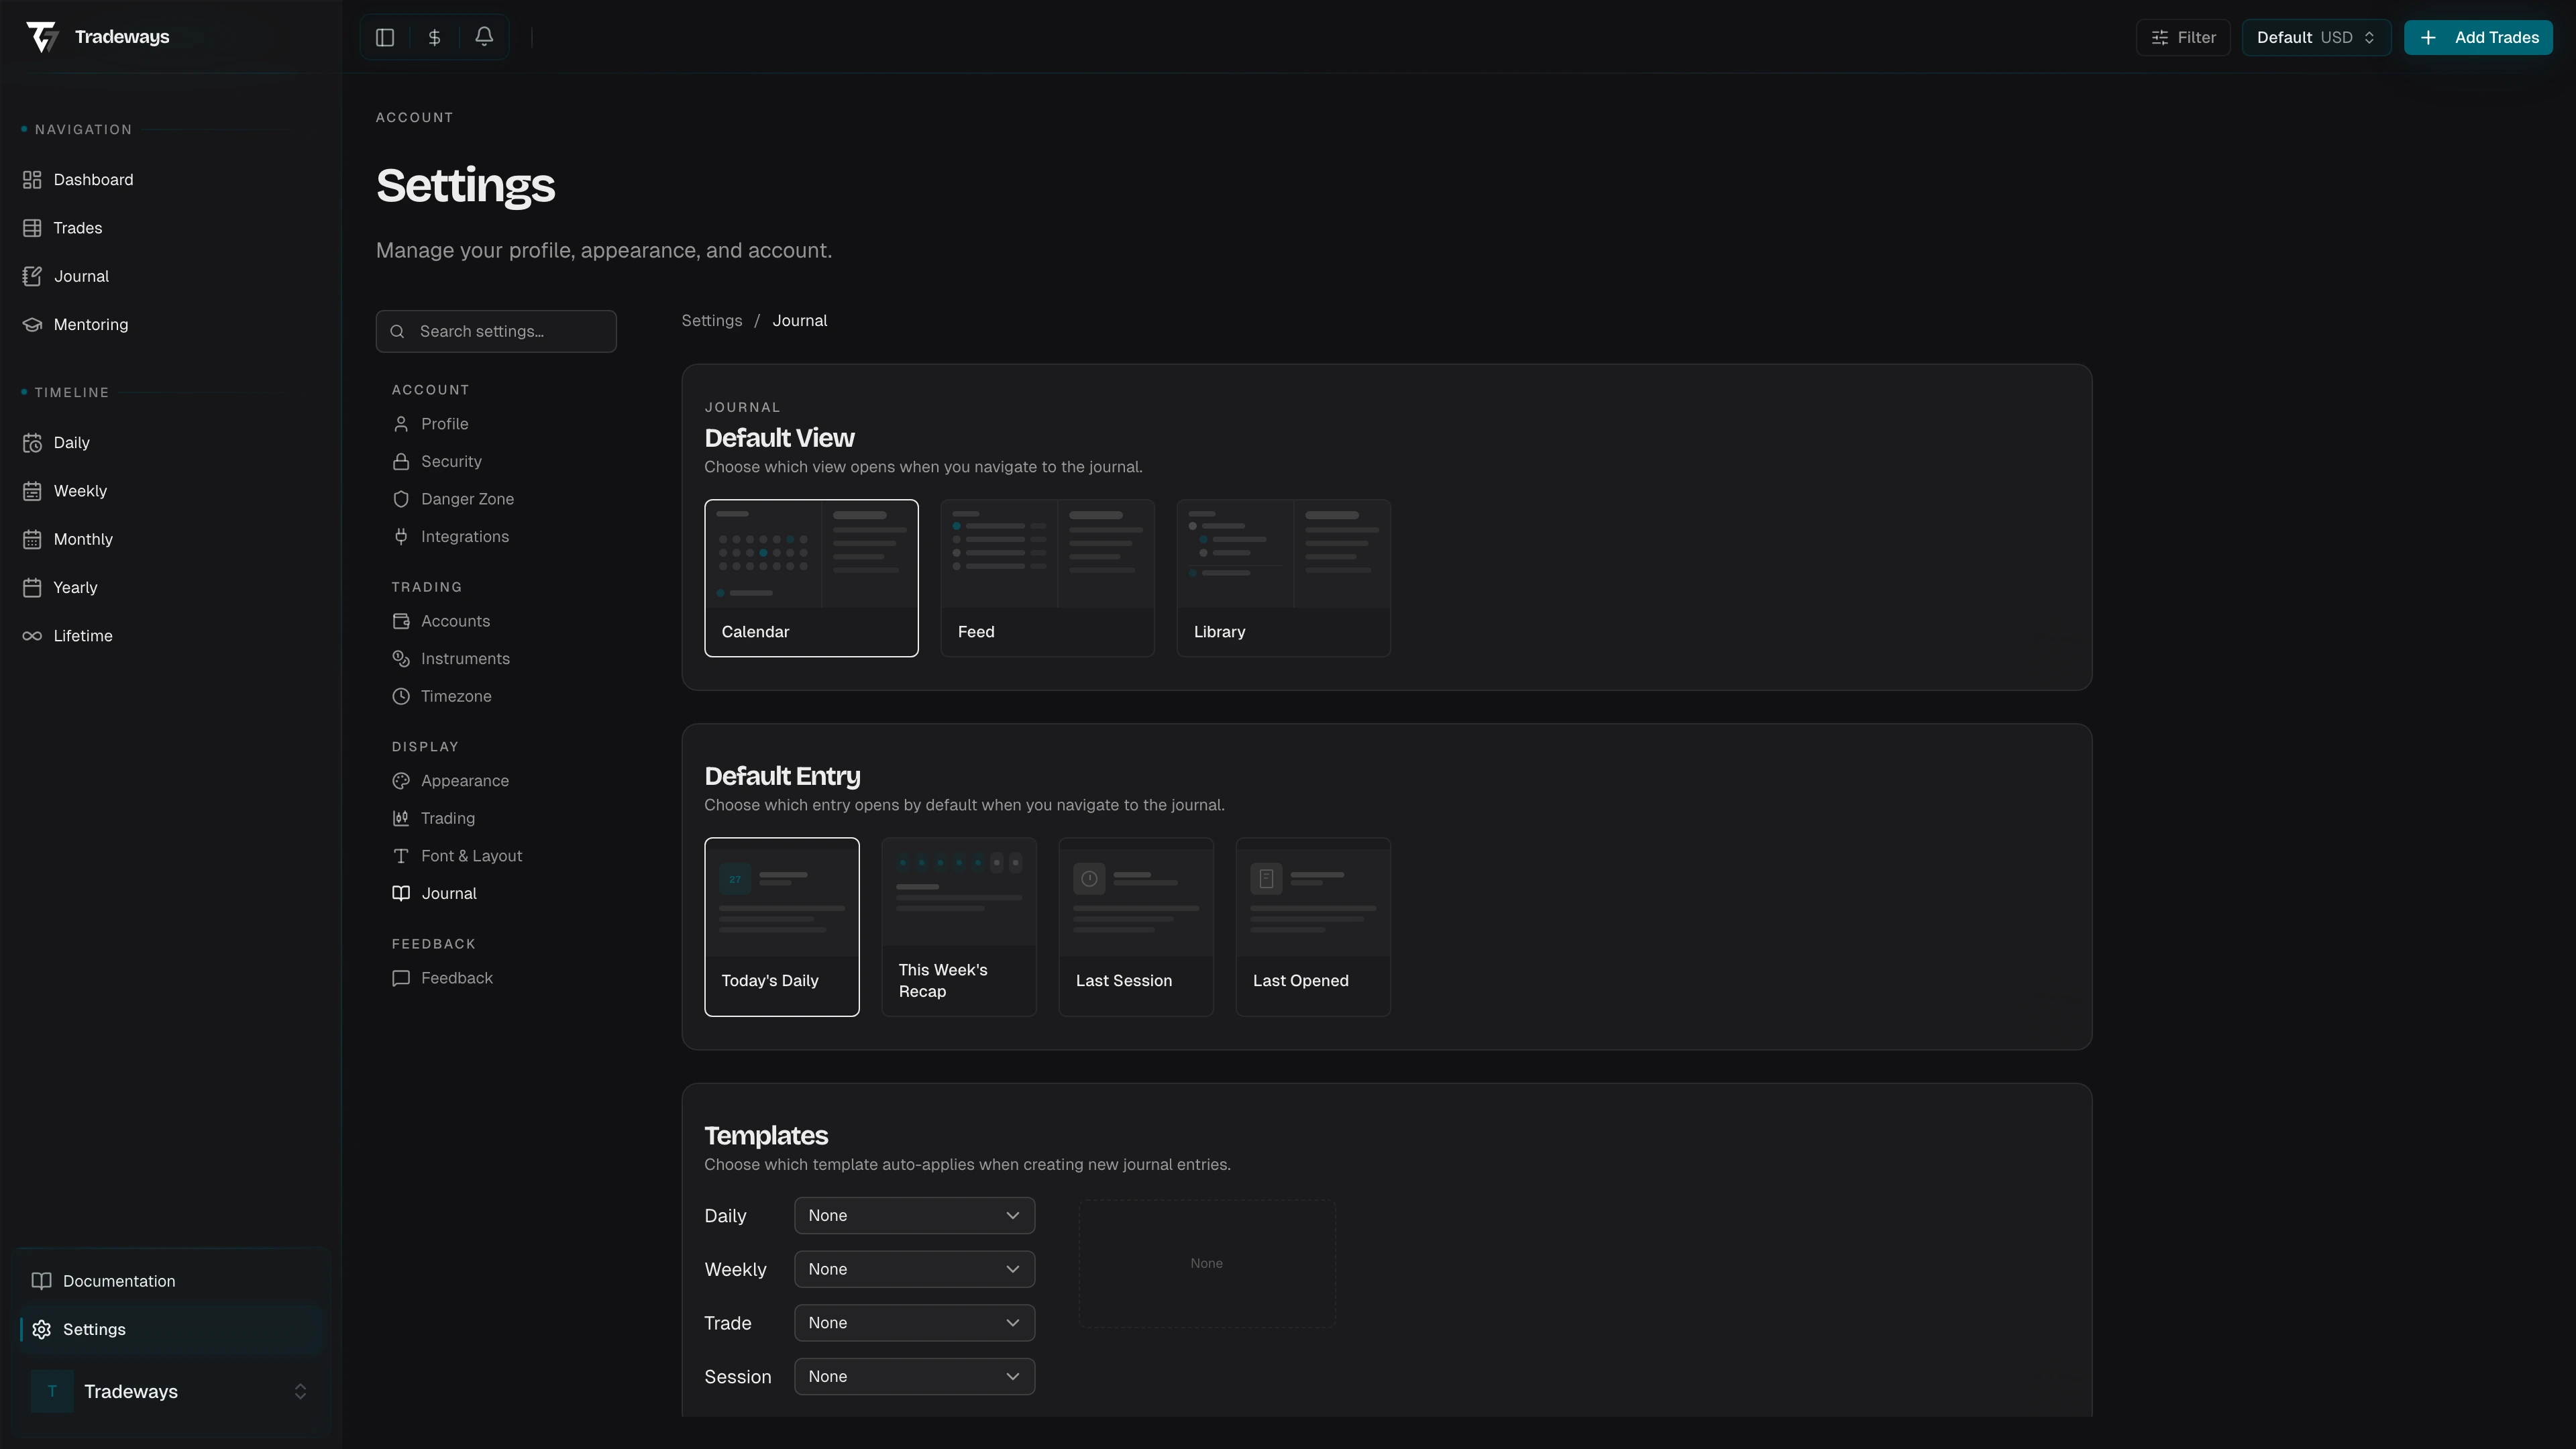Open Font & Layout settings

click(x=471, y=856)
